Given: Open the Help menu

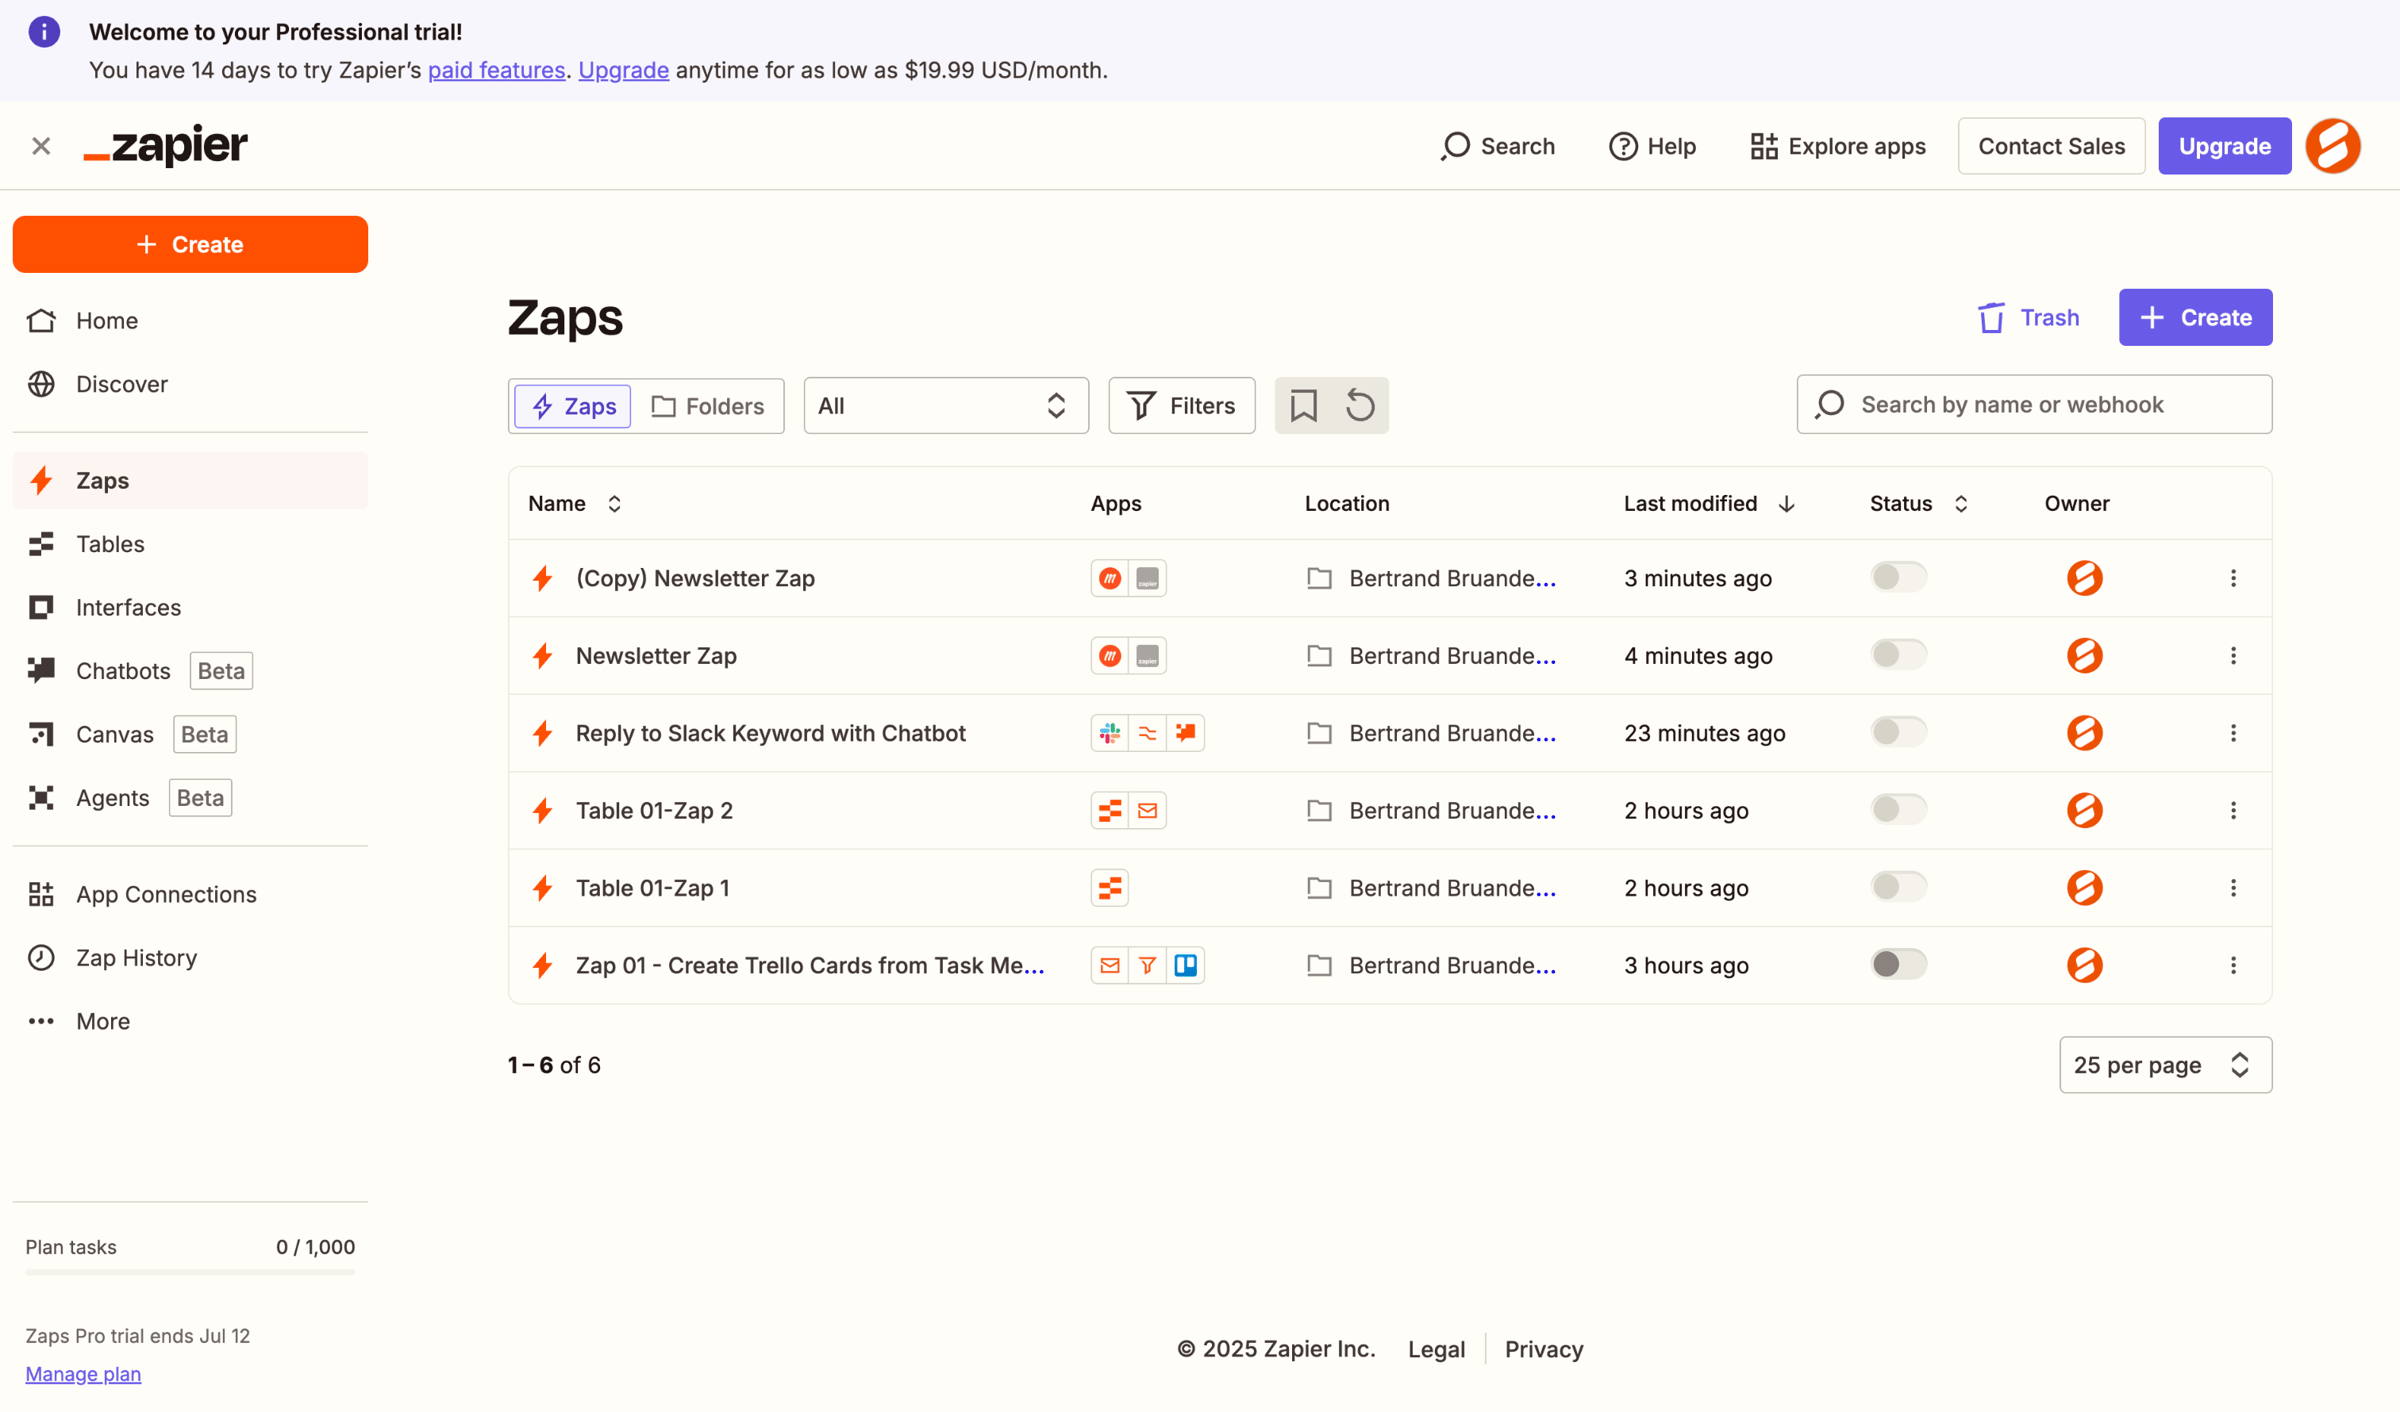Looking at the screenshot, I should click(1652, 146).
